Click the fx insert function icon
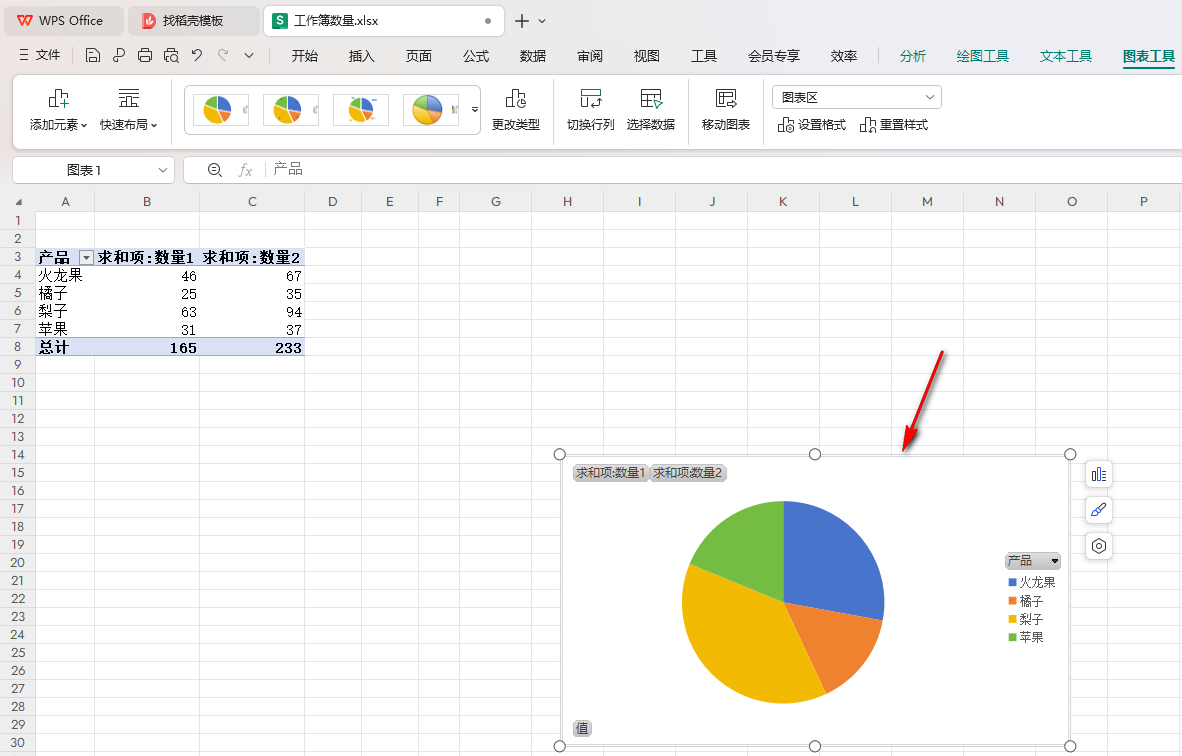1182x756 pixels. point(245,170)
